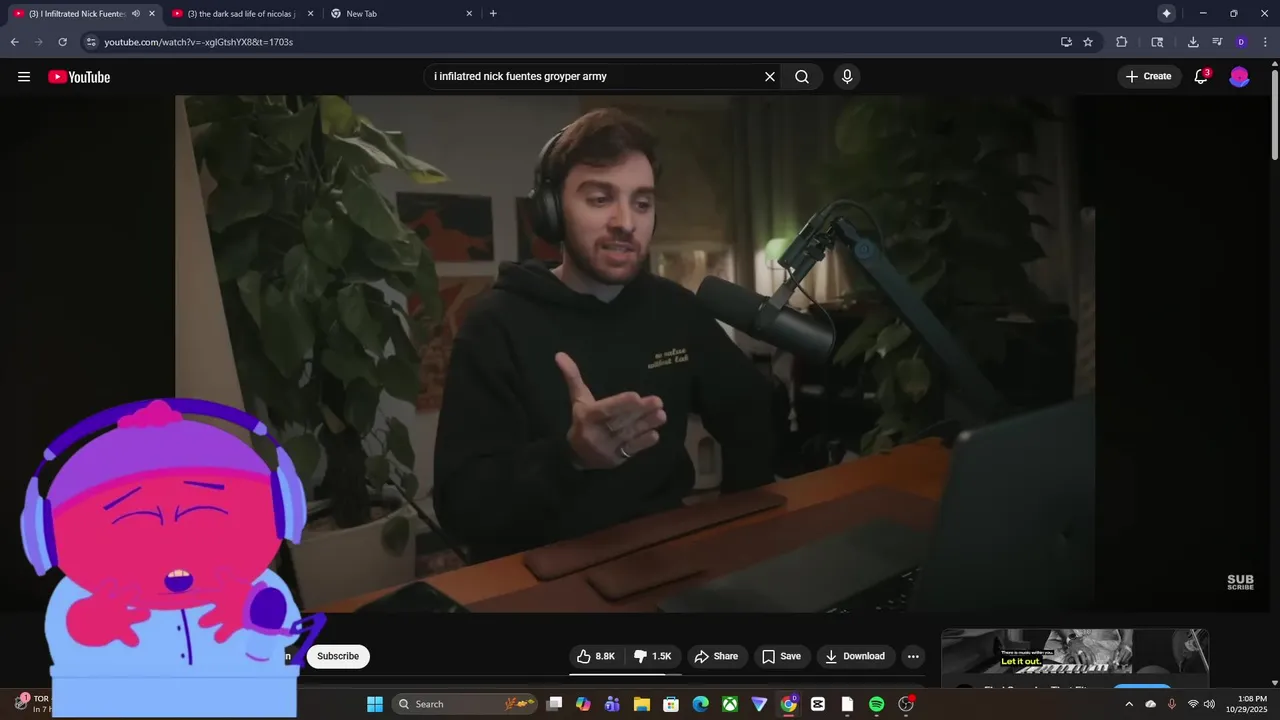Open YouTube notifications bell
1280x720 pixels.
(1202, 76)
